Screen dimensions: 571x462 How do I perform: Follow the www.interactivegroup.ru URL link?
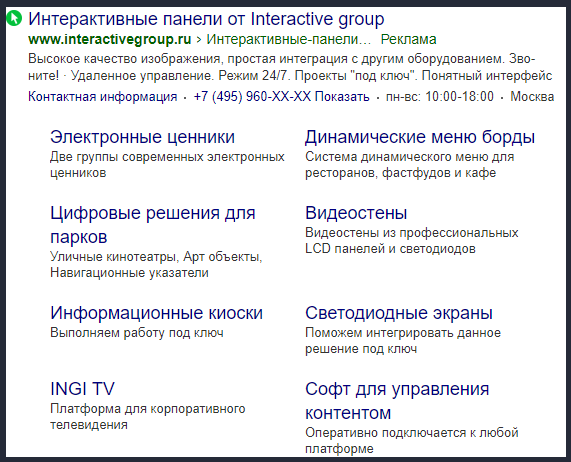110,39
